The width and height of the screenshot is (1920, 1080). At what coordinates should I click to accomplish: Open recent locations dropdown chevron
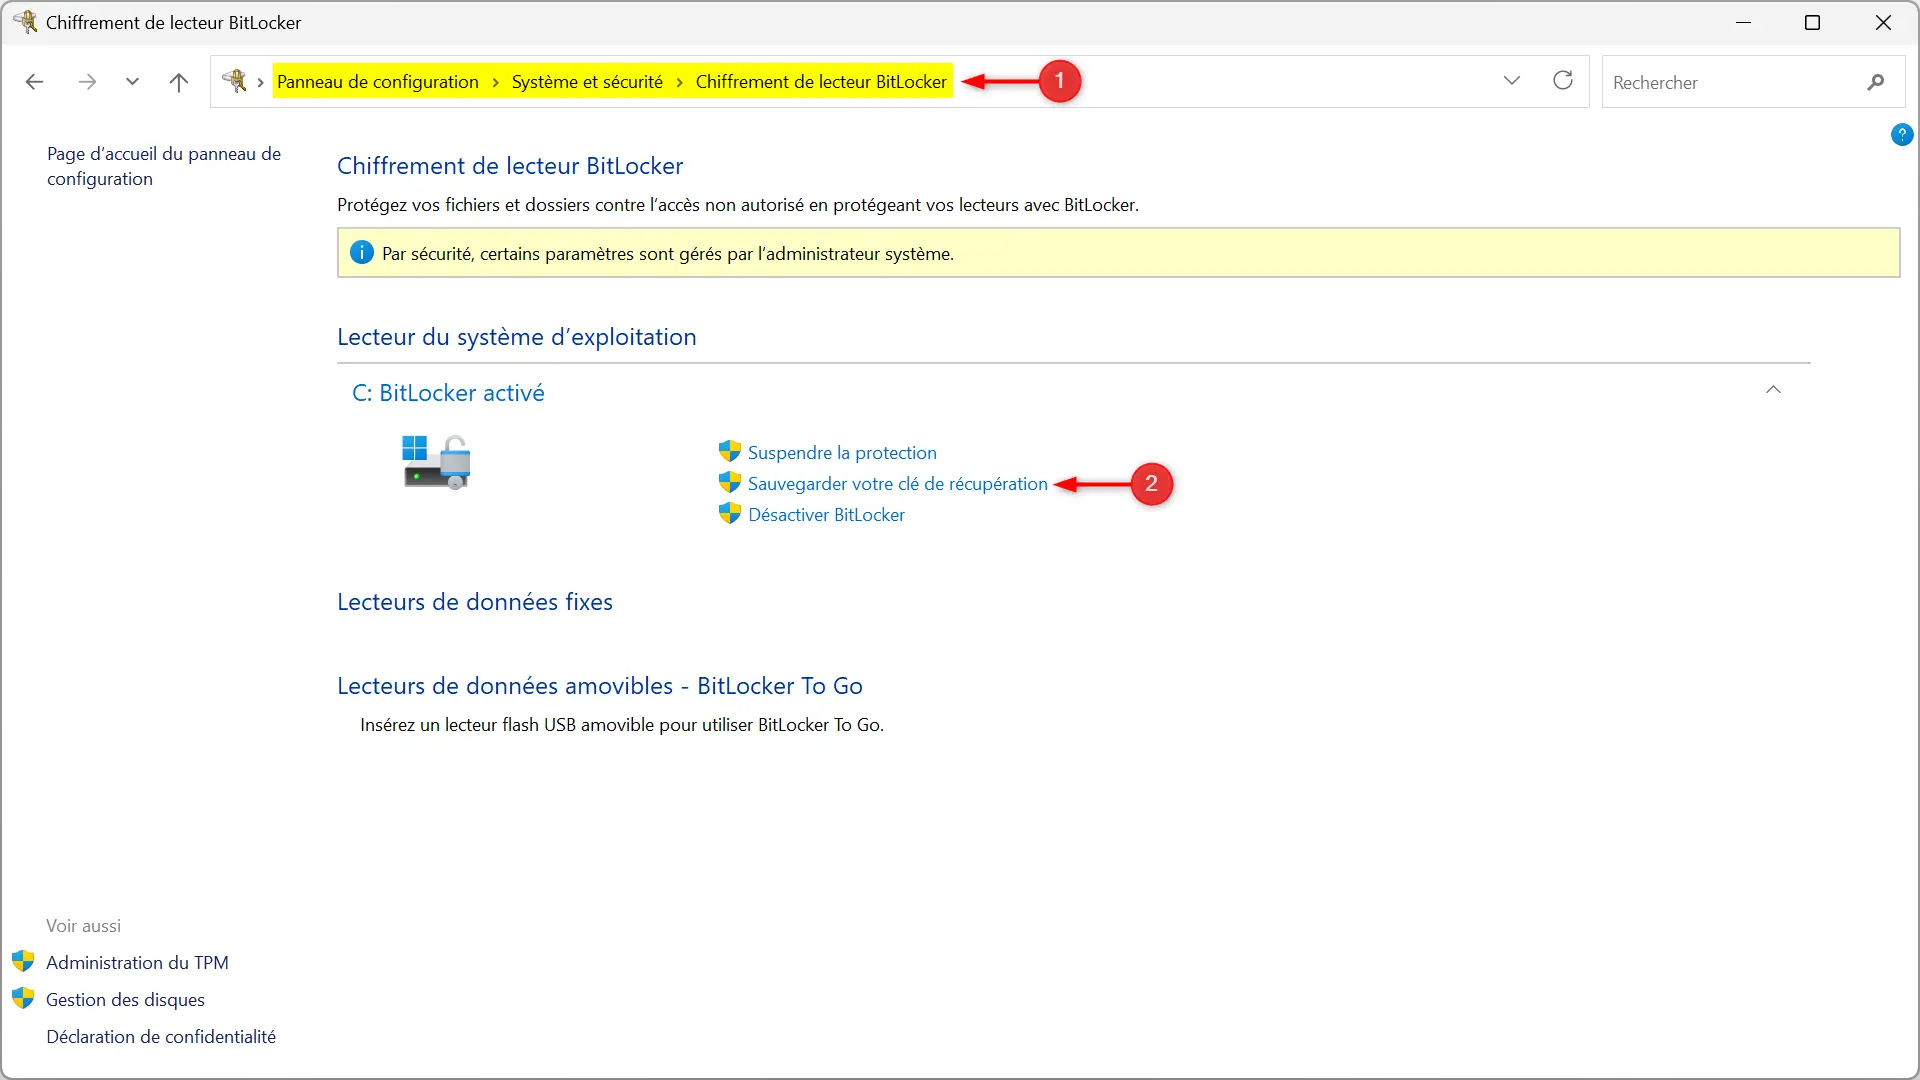click(x=132, y=82)
